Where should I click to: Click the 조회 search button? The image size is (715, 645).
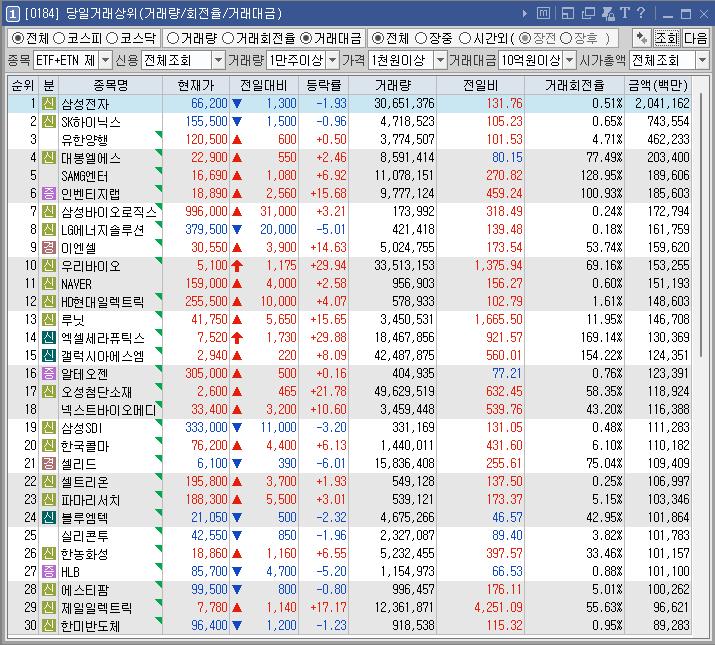667,38
